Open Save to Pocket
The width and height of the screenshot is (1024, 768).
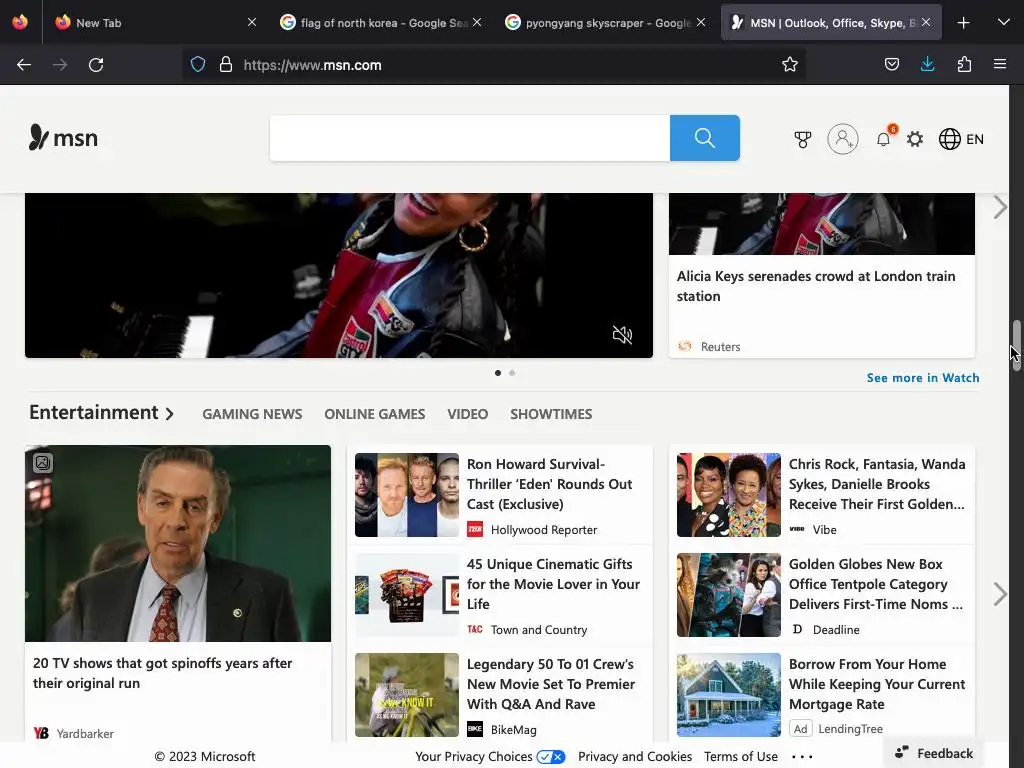click(891, 65)
